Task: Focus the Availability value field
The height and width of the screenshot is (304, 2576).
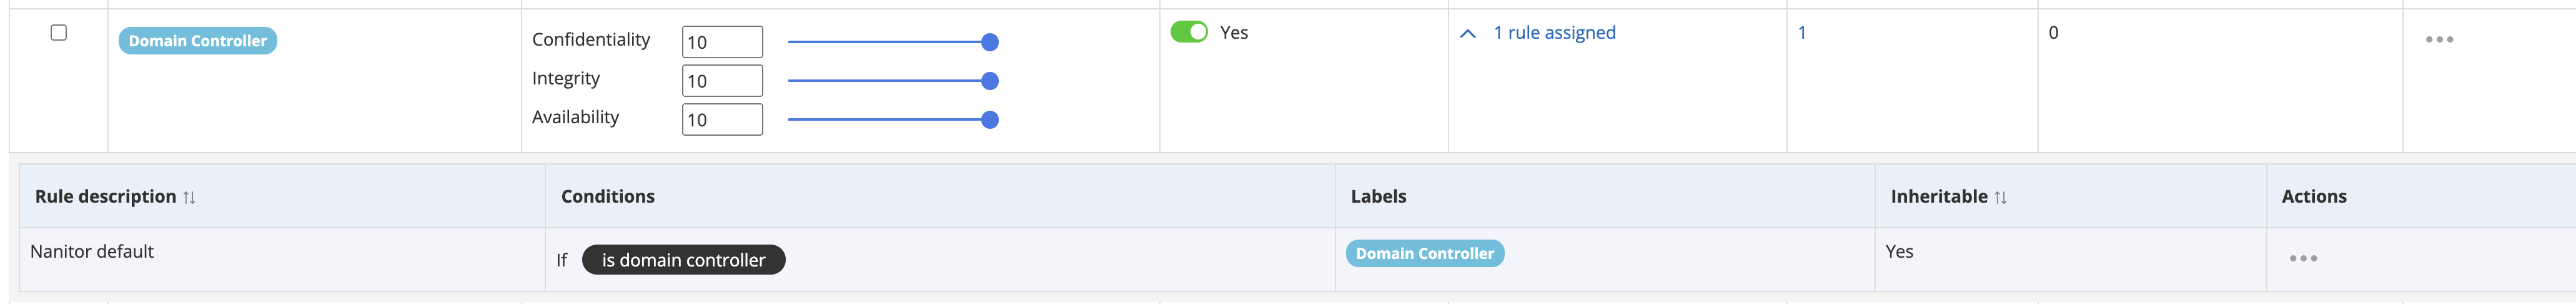Action: 722,120
